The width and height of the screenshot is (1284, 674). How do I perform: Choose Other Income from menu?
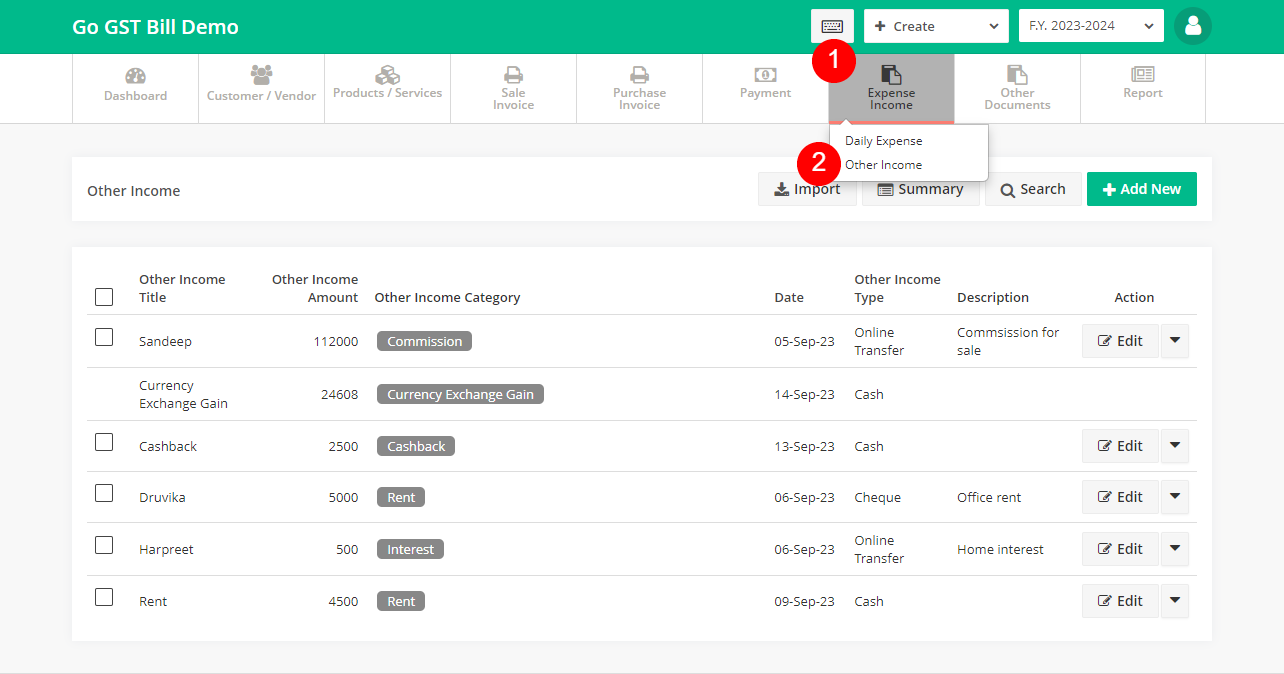click(883, 165)
